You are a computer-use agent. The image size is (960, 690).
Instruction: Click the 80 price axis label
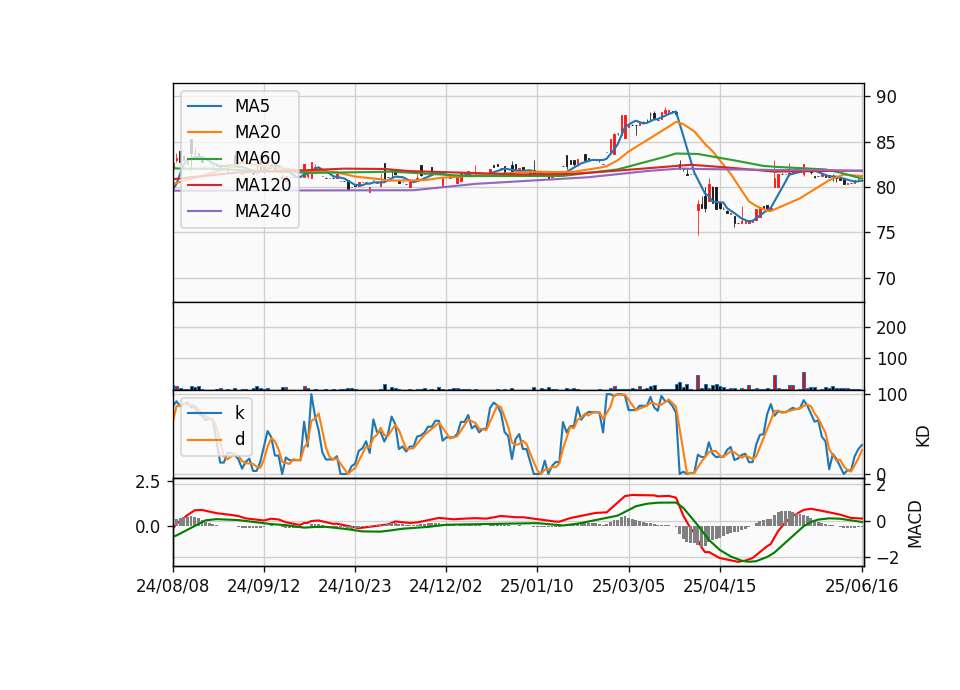coord(886,188)
